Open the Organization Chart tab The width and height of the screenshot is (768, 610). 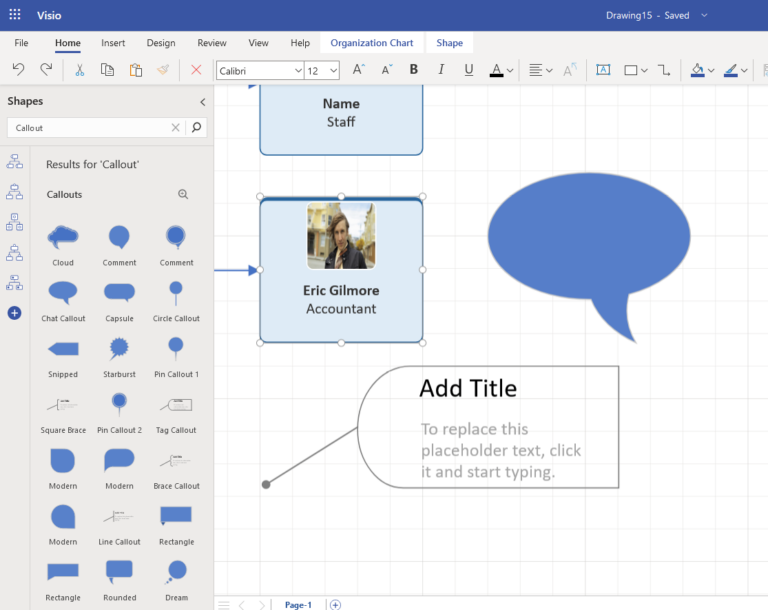click(x=371, y=43)
